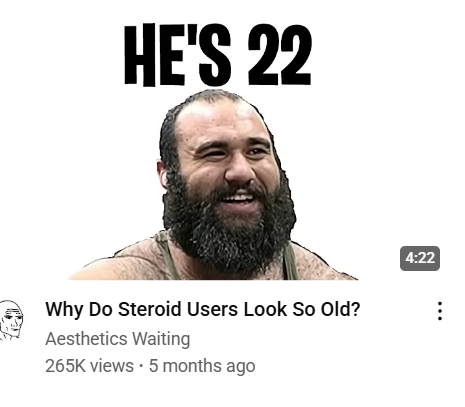Show more actions via vertical ellipsis
Screen dimensions: 465x407
(x=440, y=311)
